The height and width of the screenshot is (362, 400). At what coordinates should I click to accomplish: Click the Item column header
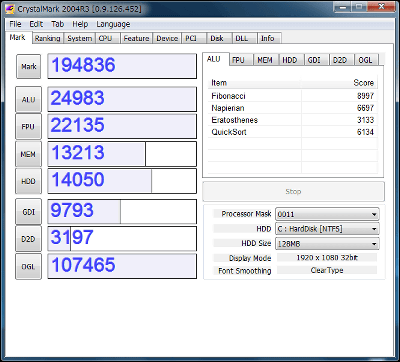(x=255, y=83)
